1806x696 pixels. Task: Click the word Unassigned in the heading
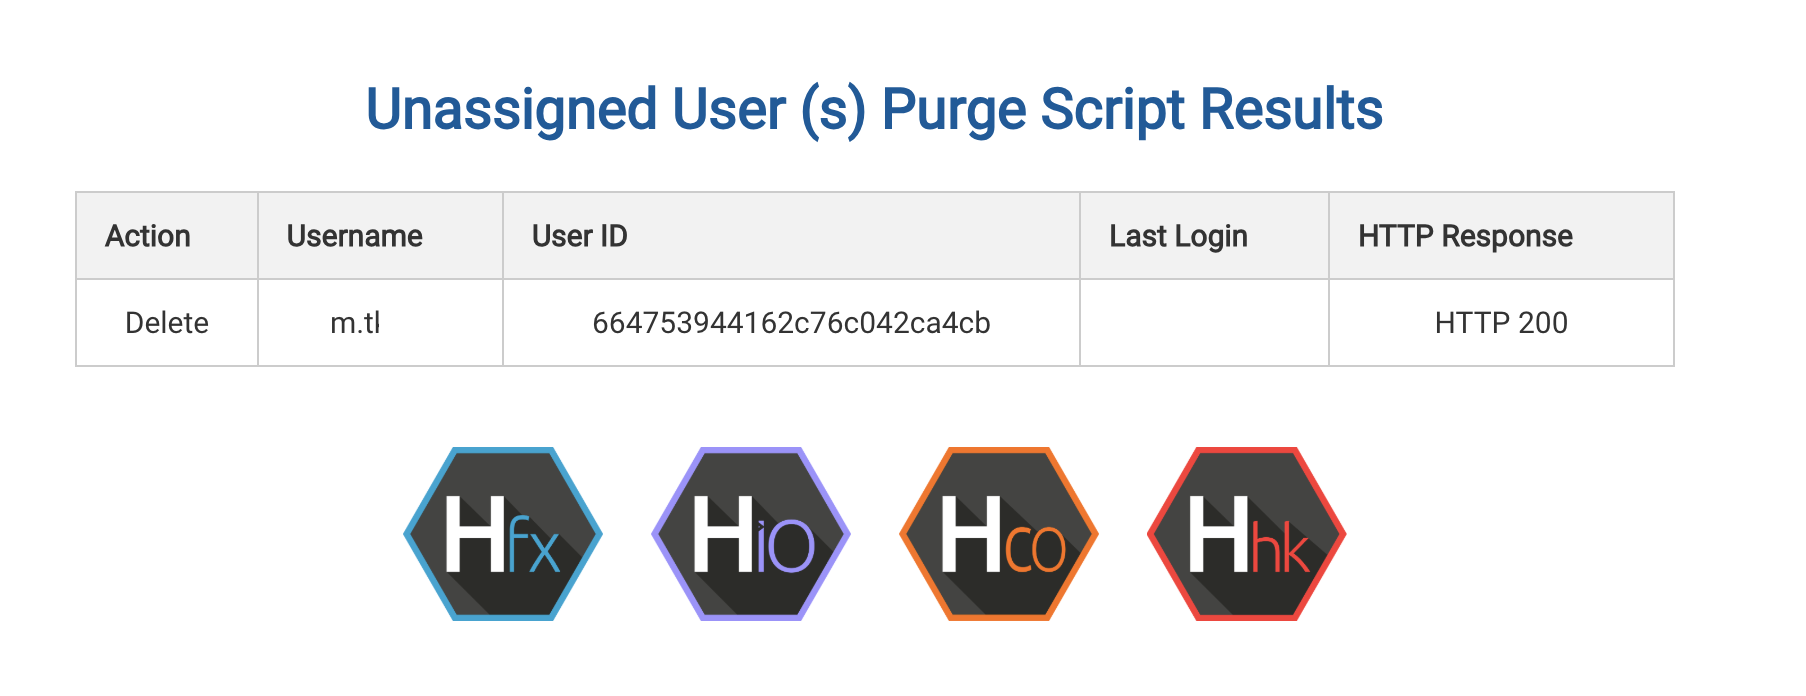coord(511,109)
